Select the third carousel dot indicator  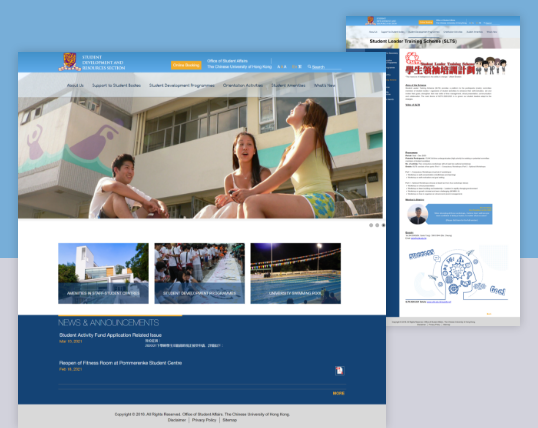[383, 225]
